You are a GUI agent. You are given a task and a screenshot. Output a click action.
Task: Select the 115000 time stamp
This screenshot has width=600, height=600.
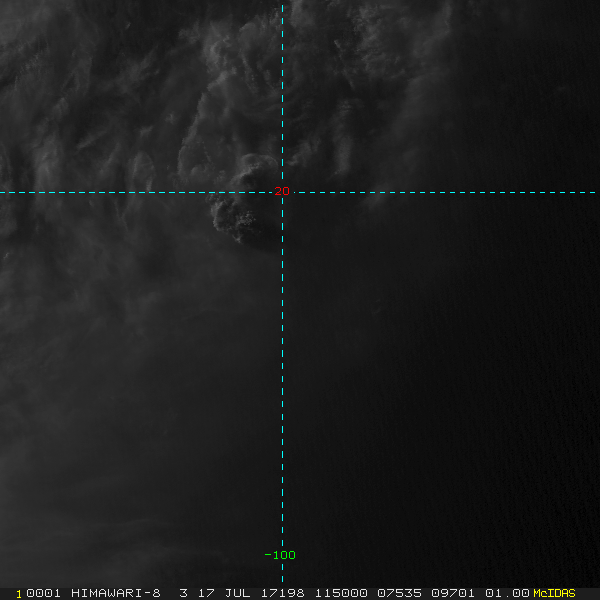pos(341,593)
